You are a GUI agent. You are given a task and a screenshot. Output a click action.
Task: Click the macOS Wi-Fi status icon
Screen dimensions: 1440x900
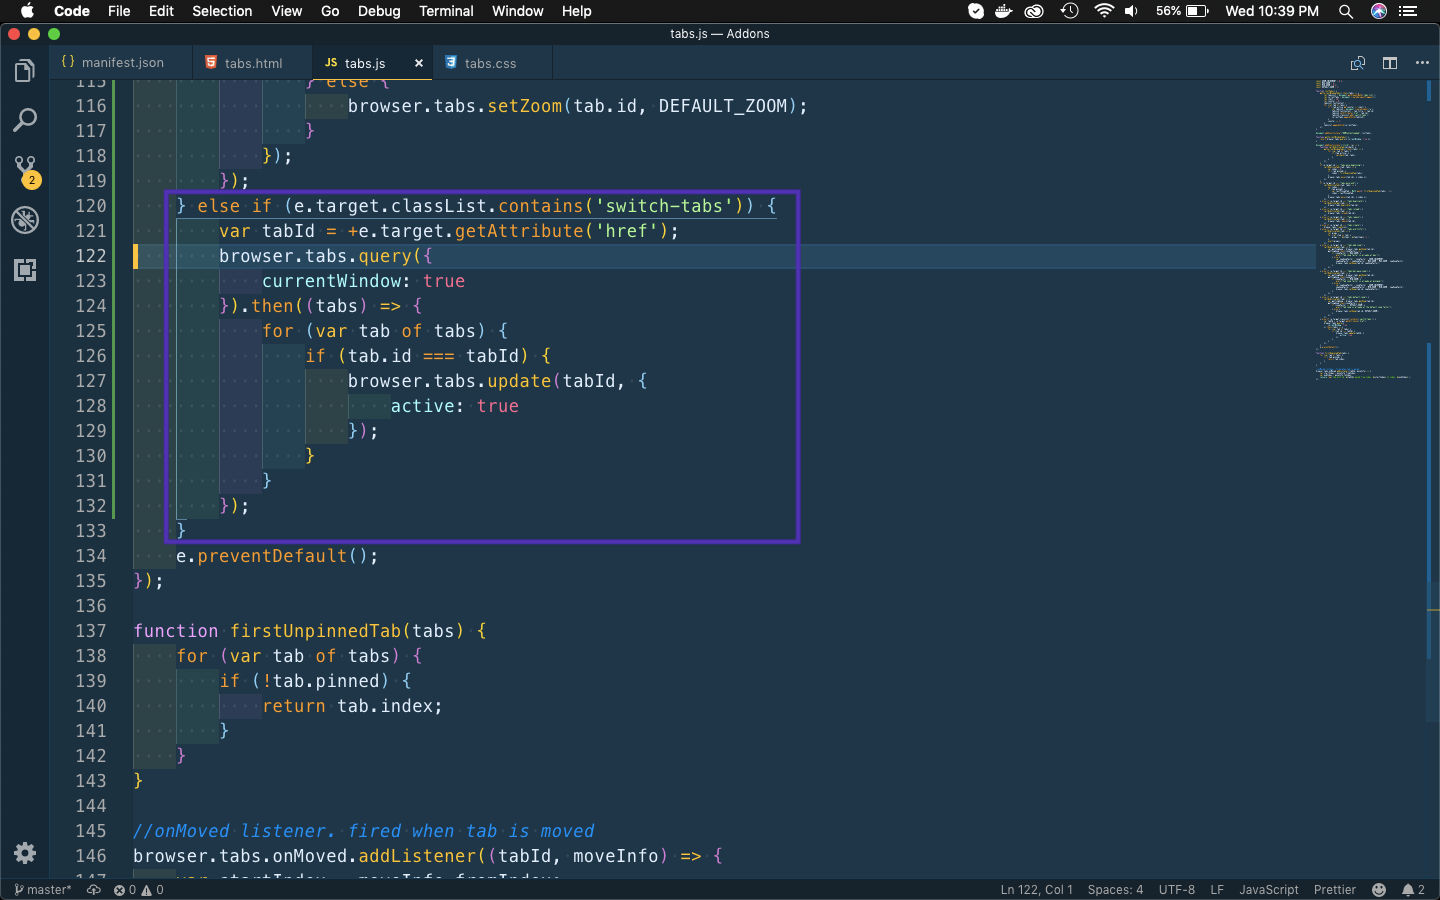(1104, 11)
